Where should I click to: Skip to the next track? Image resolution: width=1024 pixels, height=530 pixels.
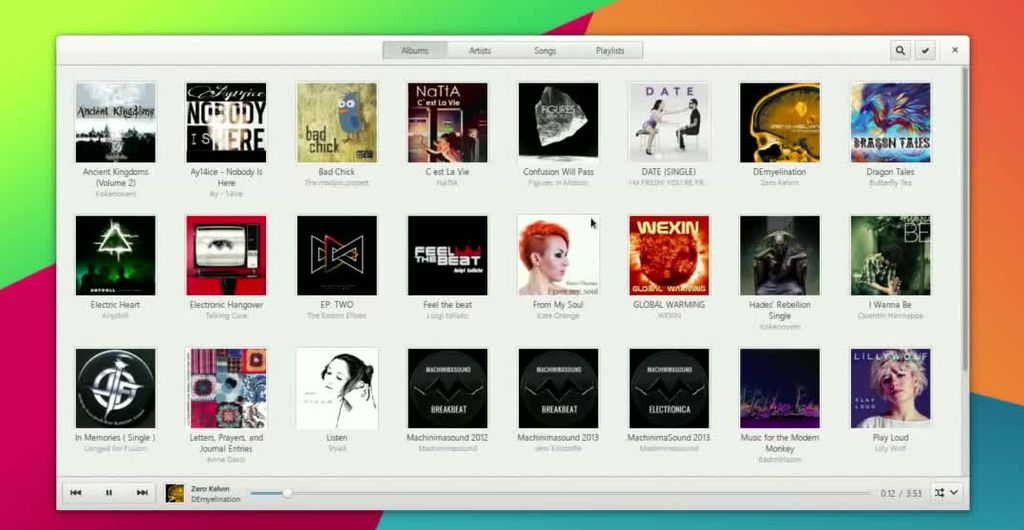pyautogui.click(x=142, y=493)
